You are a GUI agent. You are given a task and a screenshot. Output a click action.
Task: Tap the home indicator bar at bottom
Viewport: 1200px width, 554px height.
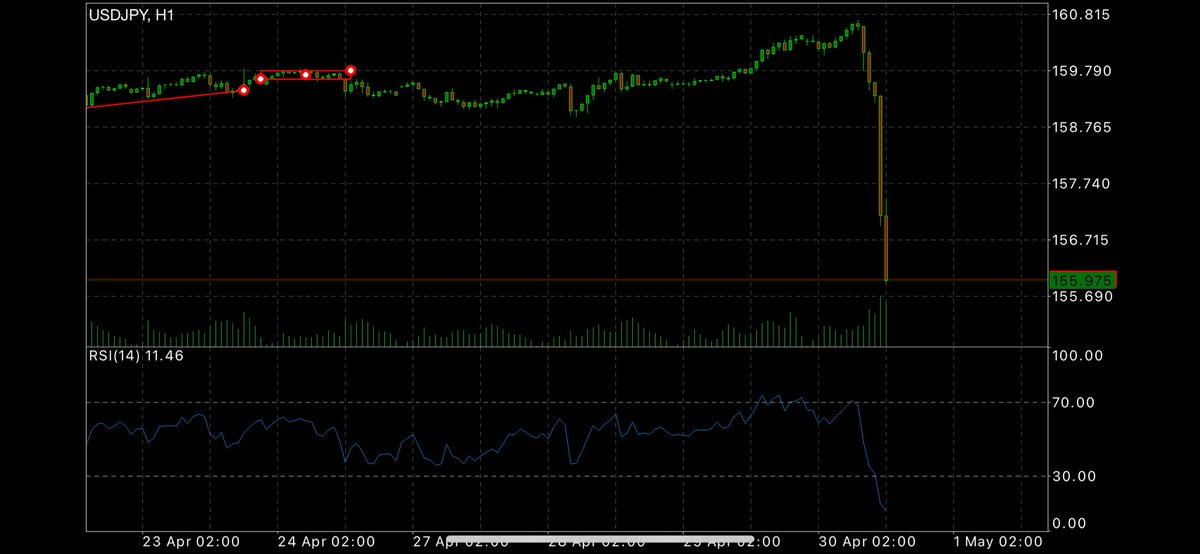pos(599,541)
